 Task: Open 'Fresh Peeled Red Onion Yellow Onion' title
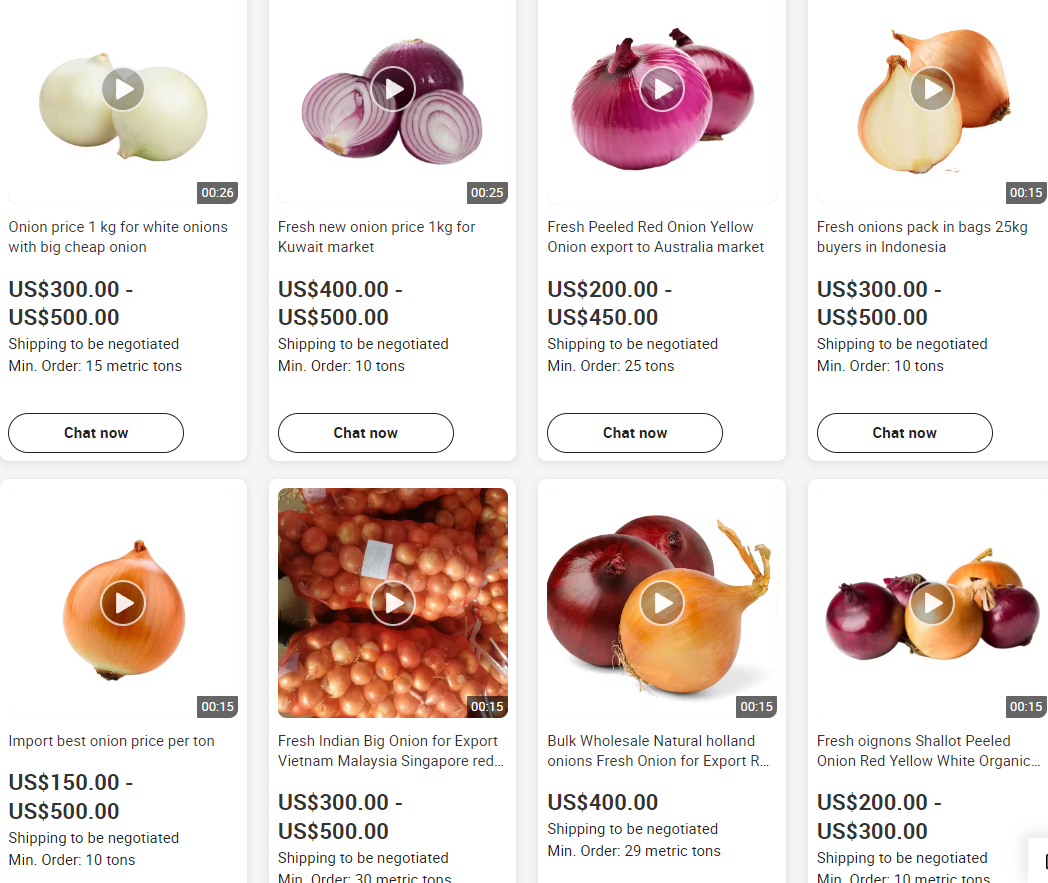655,237
